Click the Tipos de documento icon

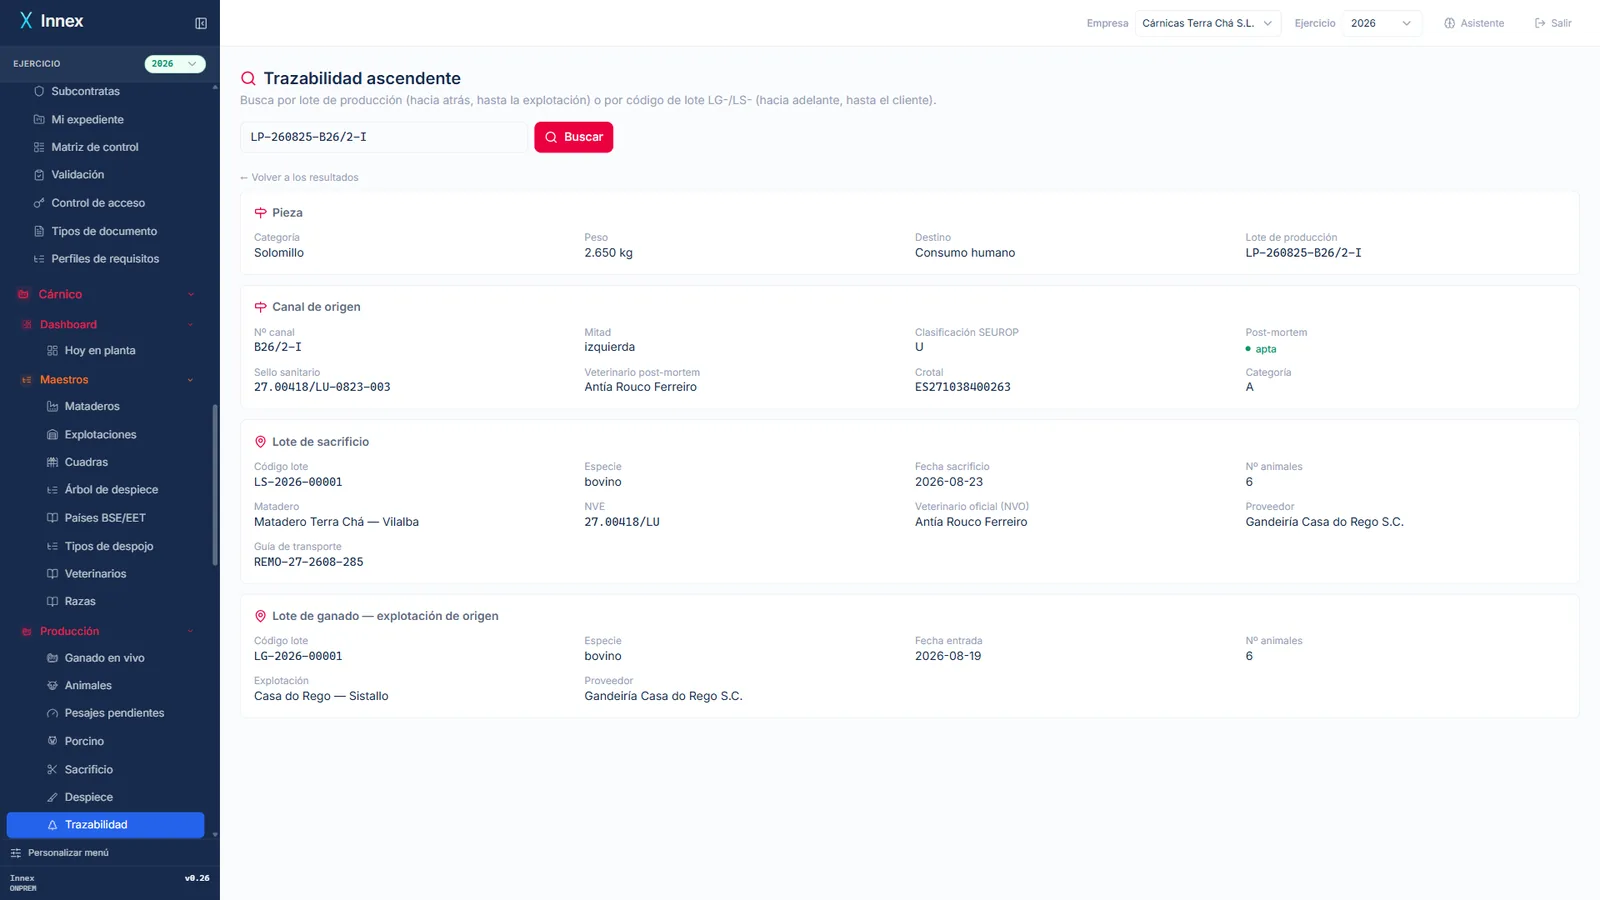[39, 231]
